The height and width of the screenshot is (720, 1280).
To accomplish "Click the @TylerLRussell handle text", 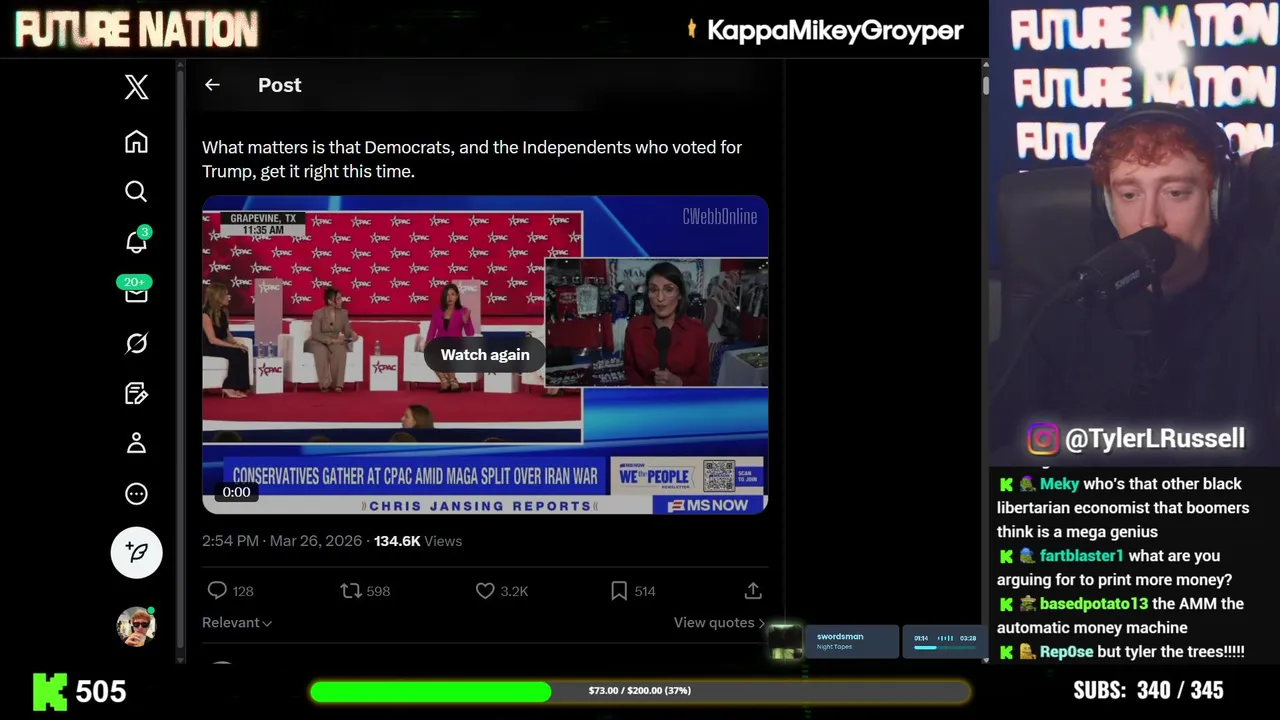I will [x=1155, y=439].
